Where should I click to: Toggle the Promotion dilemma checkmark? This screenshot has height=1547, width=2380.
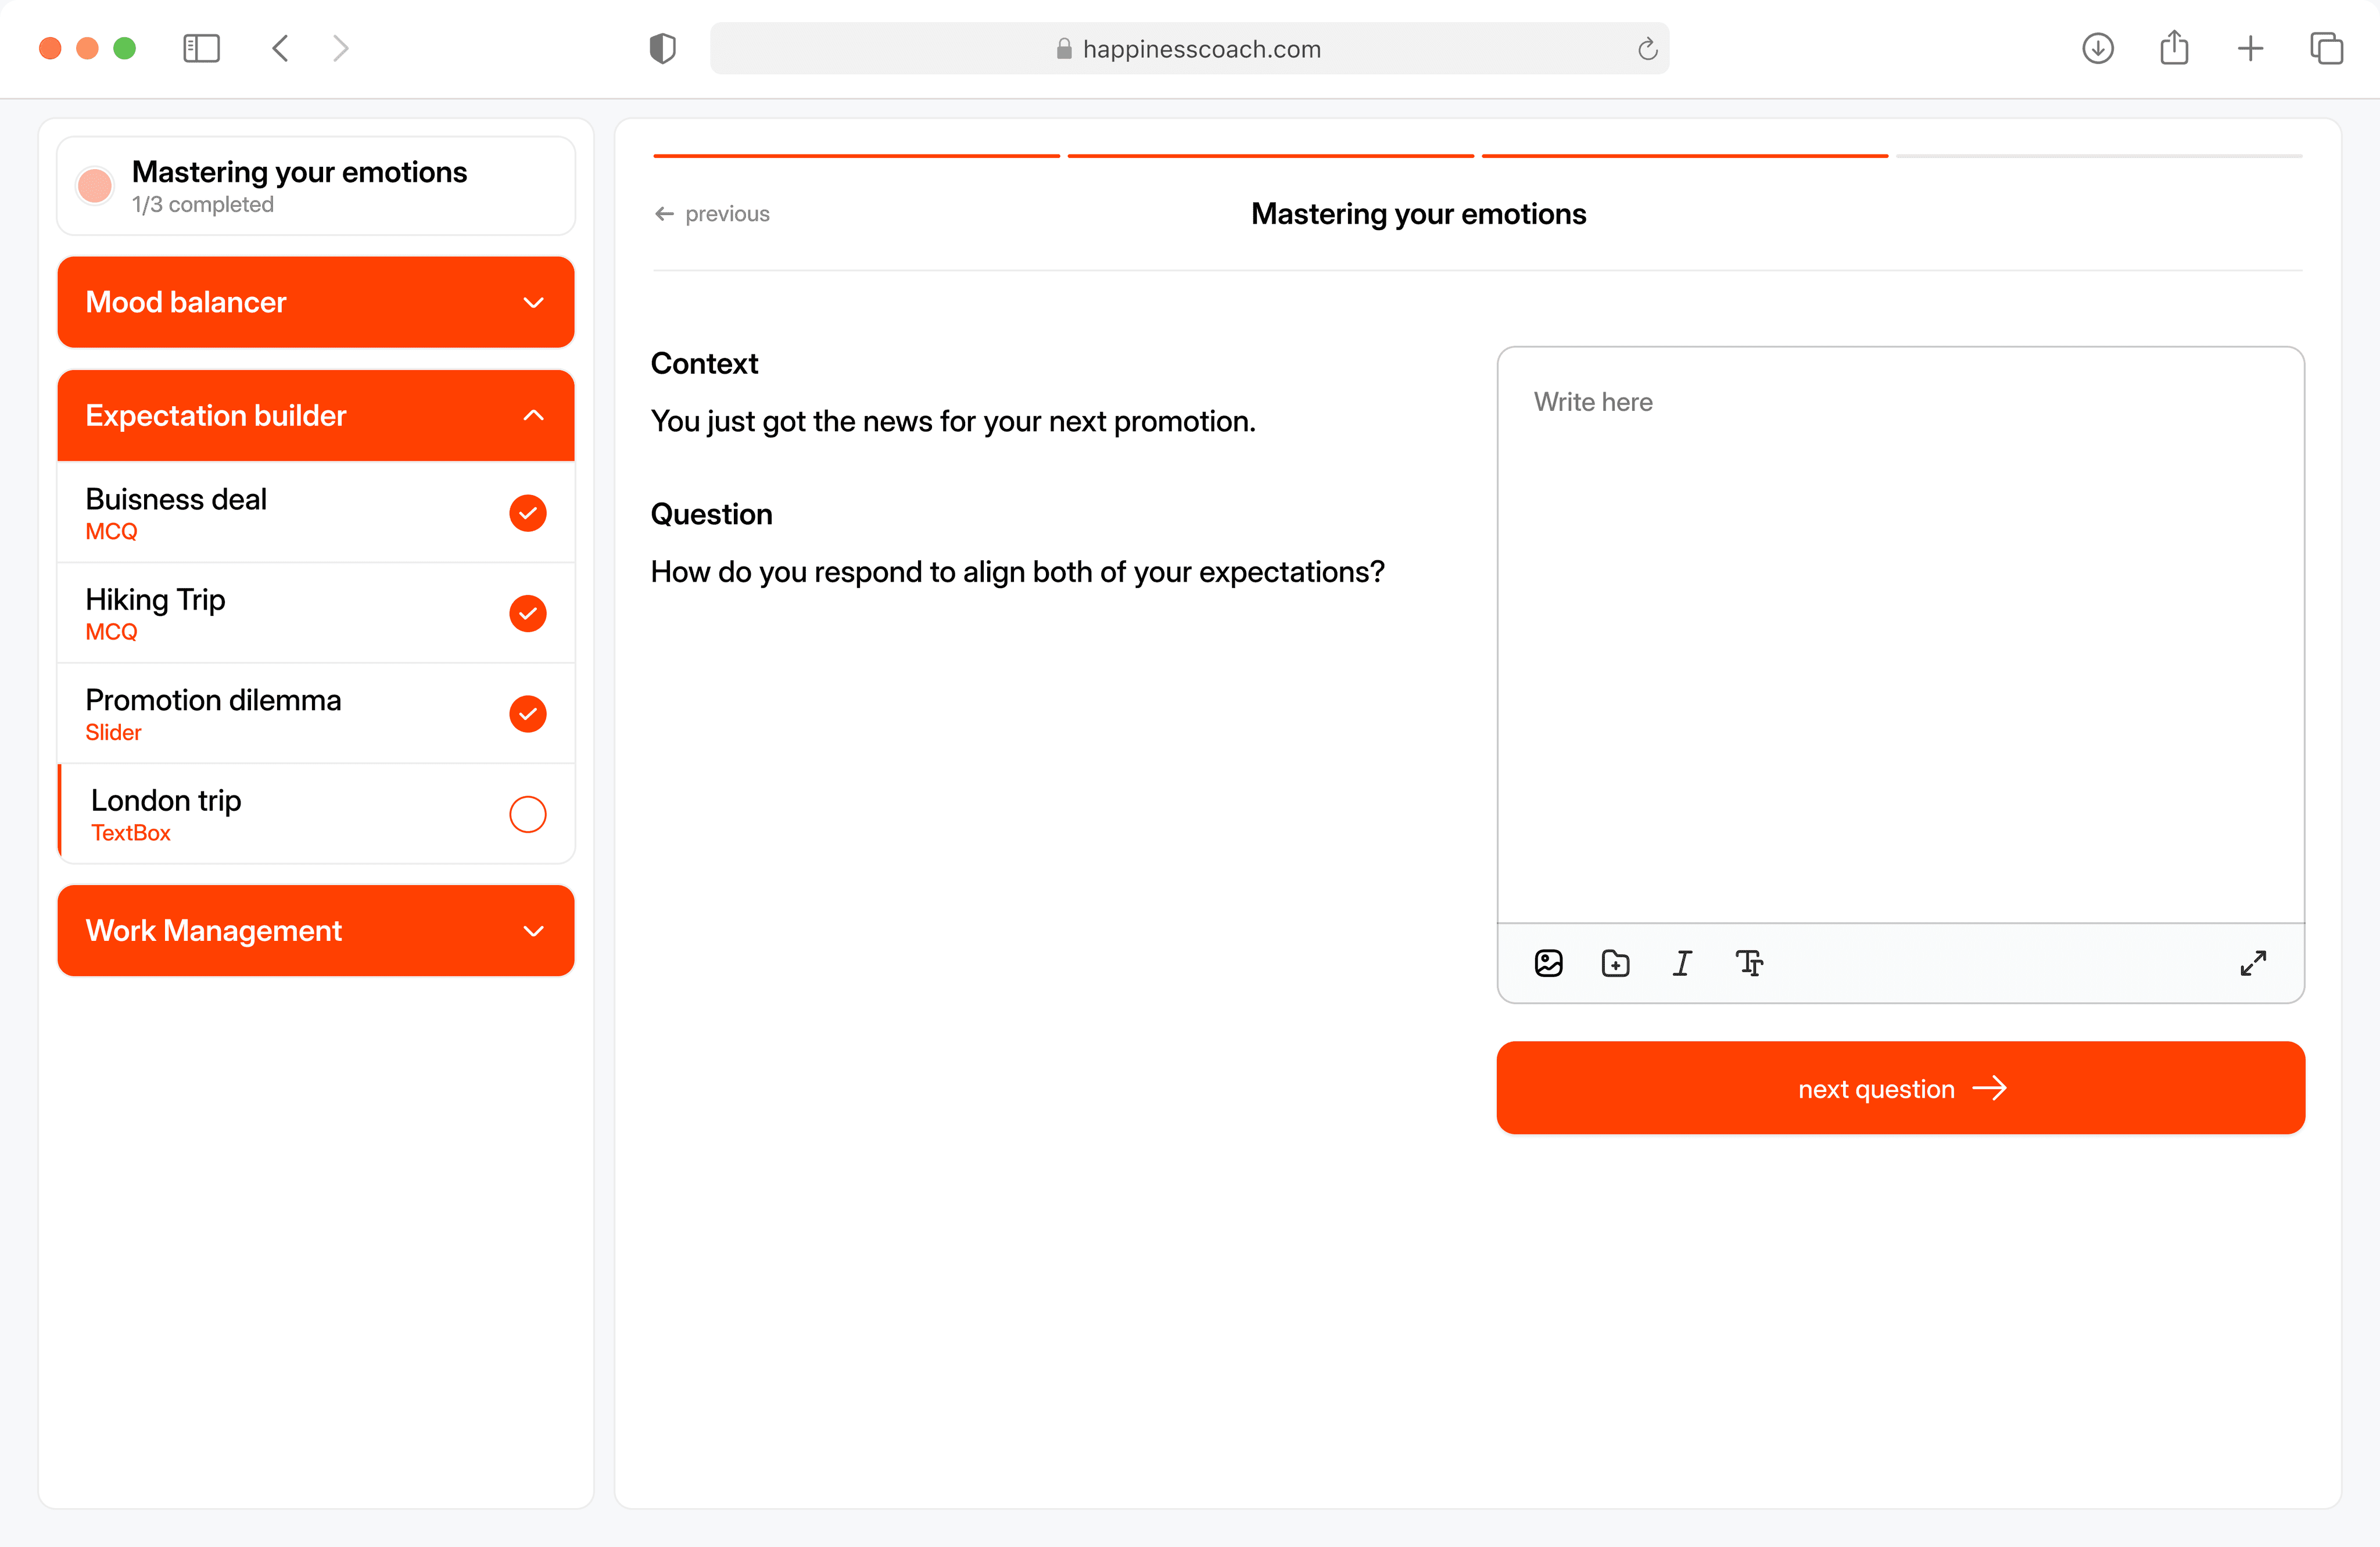coord(527,714)
